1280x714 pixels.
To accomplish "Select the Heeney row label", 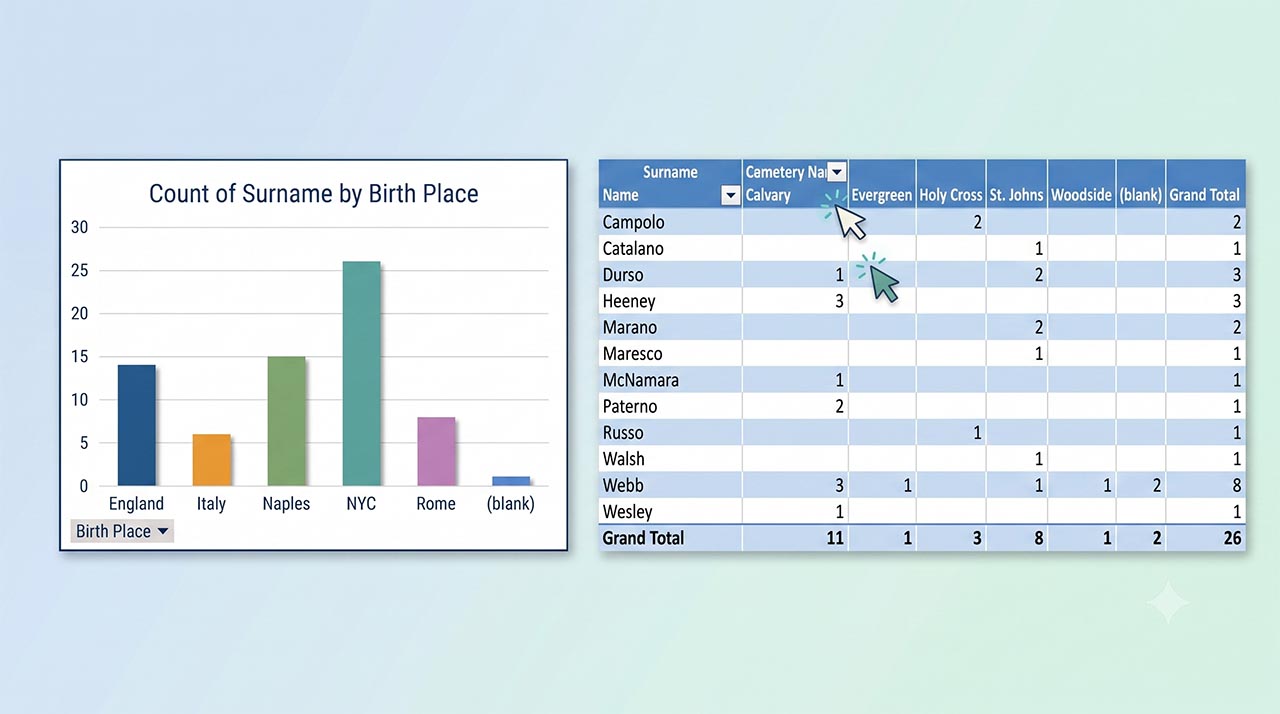I will point(629,301).
